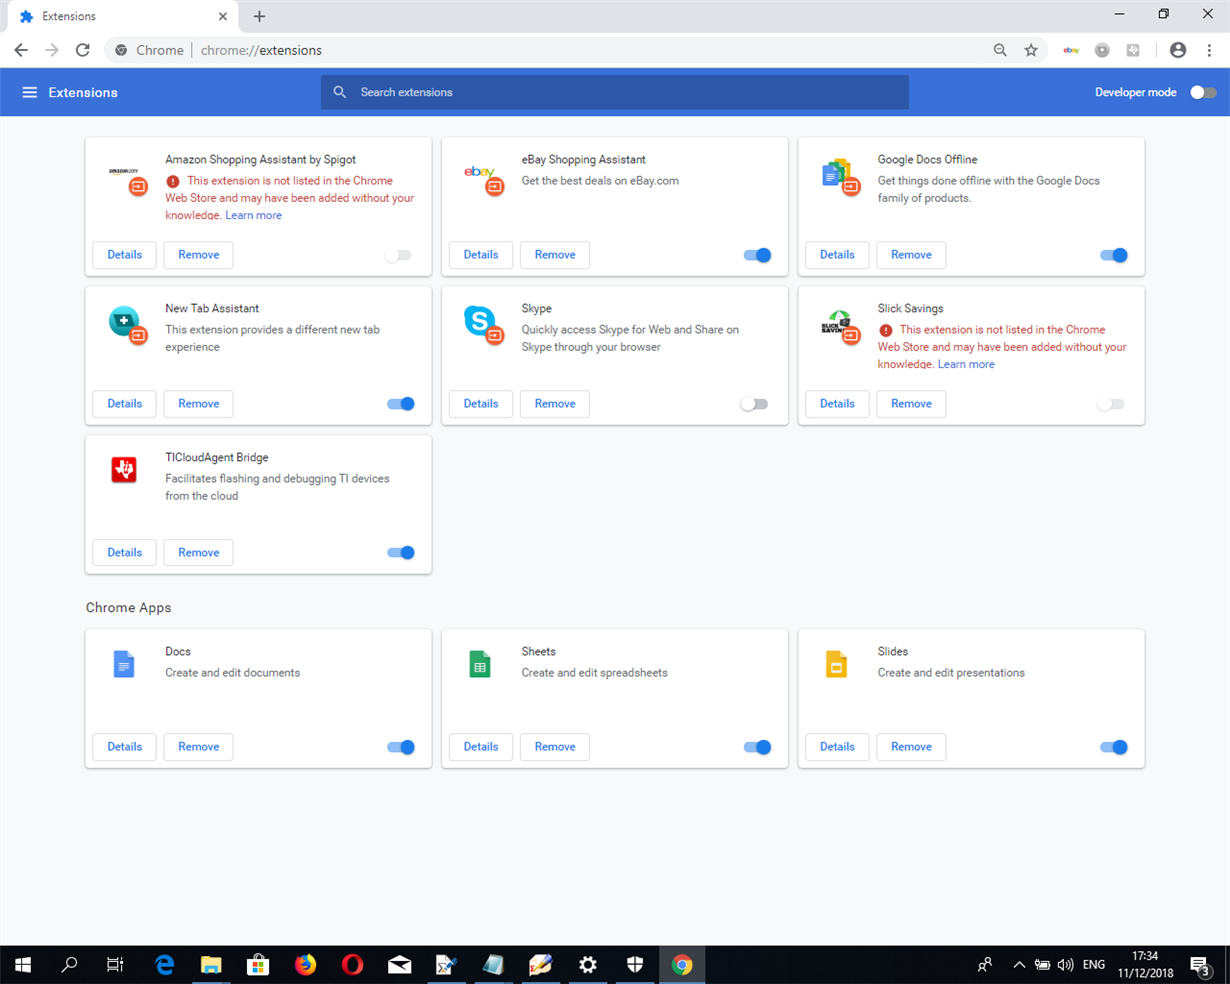
Task: Open the Chrome profile avatar icon
Action: click(x=1178, y=50)
